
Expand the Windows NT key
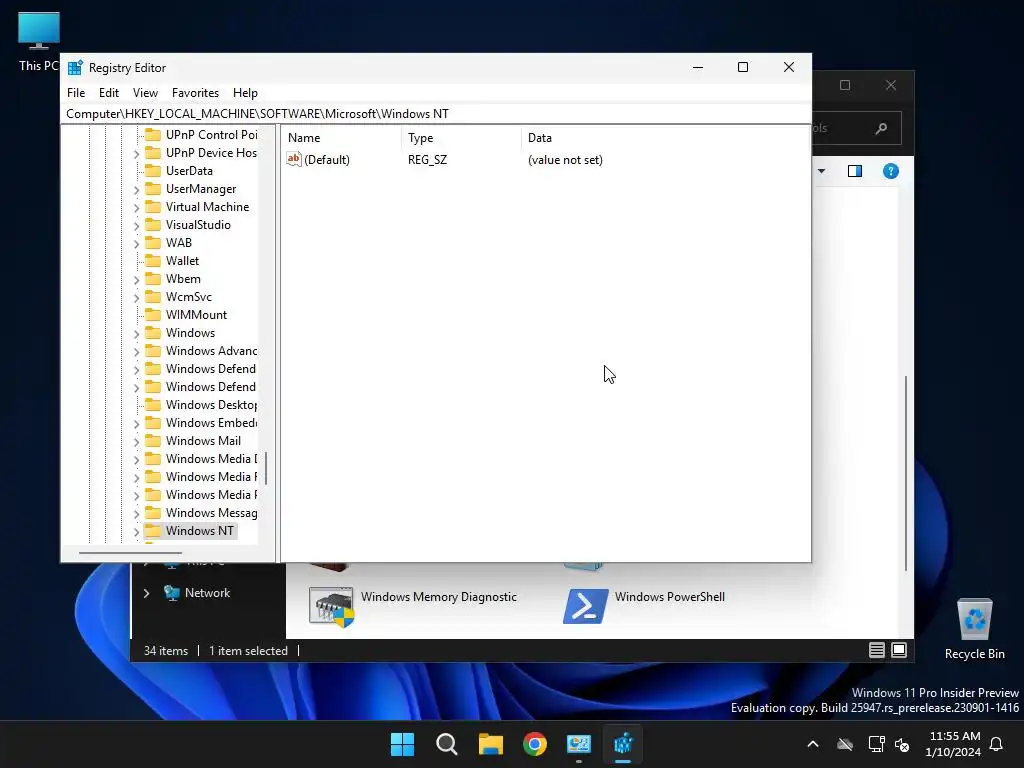click(136, 532)
